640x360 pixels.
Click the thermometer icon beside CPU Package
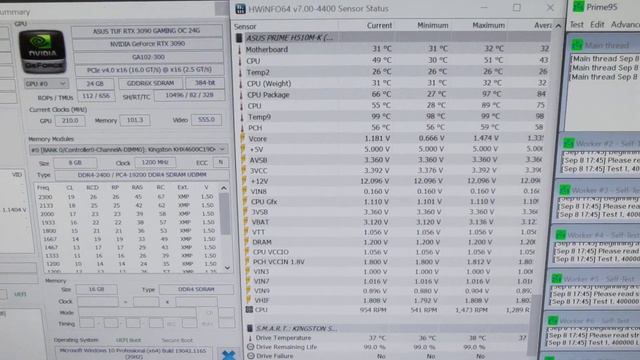(241, 95)
